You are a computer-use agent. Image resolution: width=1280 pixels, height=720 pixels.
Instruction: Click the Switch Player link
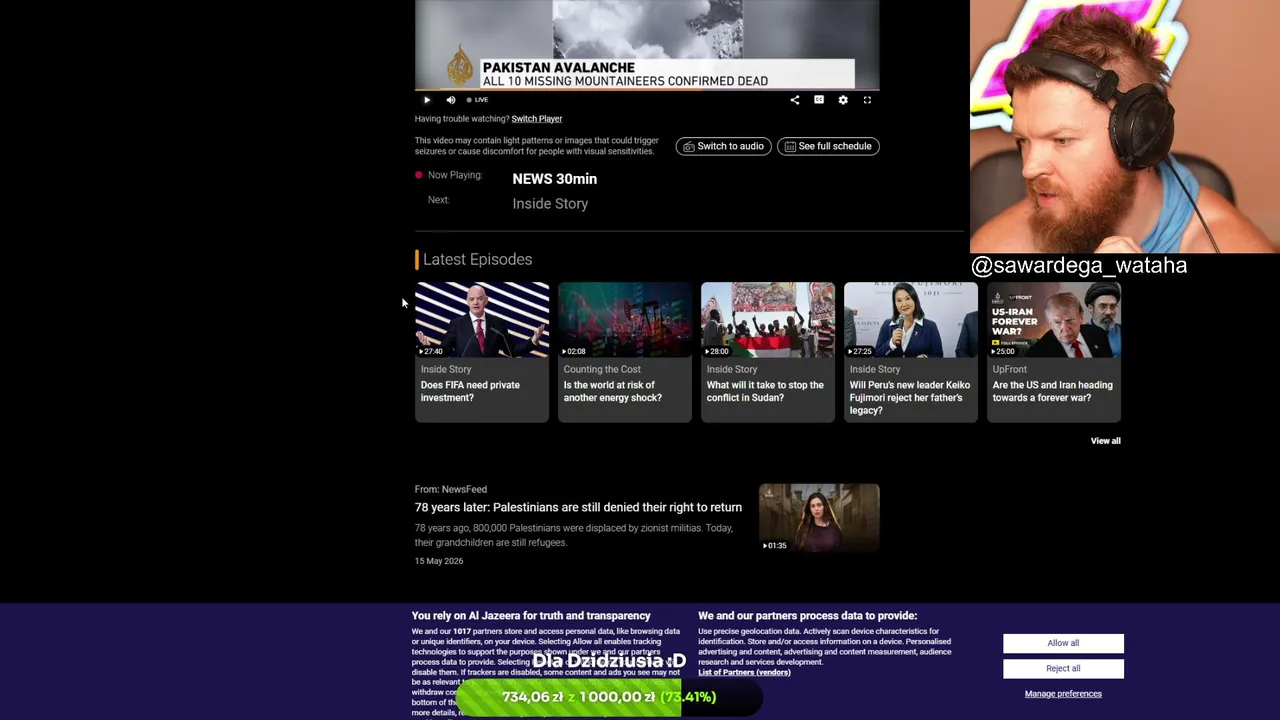[537, 119]
